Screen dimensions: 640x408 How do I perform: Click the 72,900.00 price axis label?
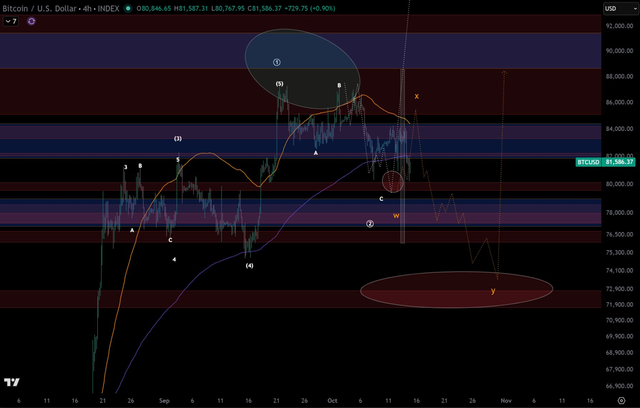pos(620,289)
